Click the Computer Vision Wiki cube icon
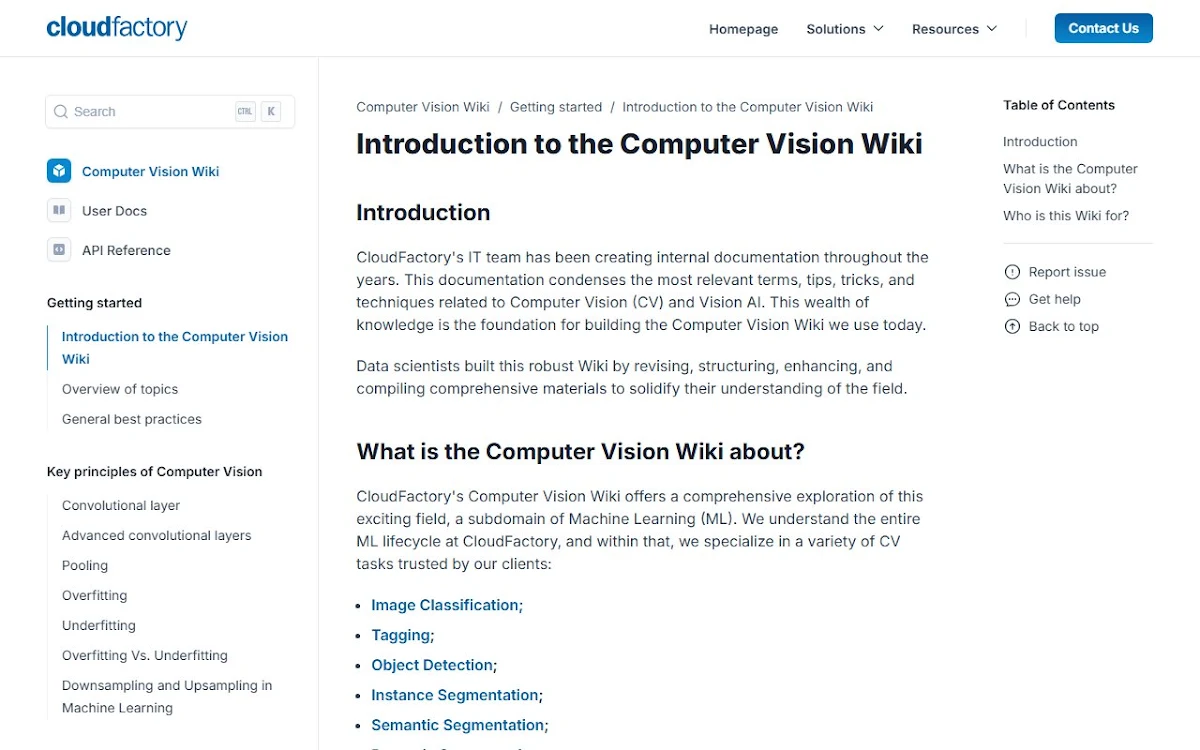Screen dimensions: 1200x750 click(59, 171)
